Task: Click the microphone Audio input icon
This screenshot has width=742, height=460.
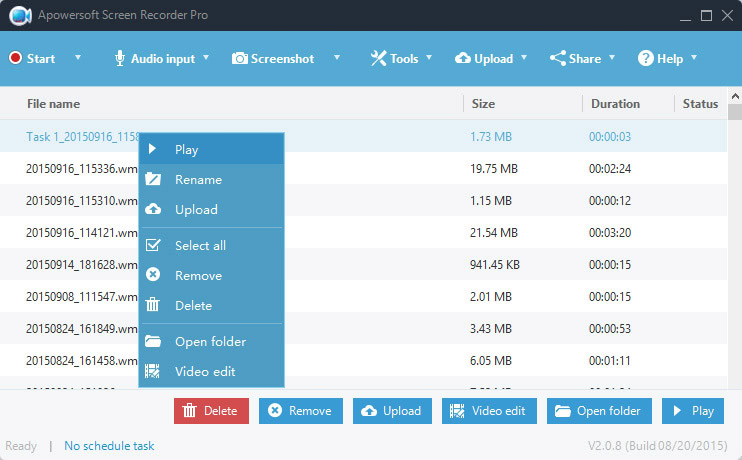Action: [x=120, y=58]
